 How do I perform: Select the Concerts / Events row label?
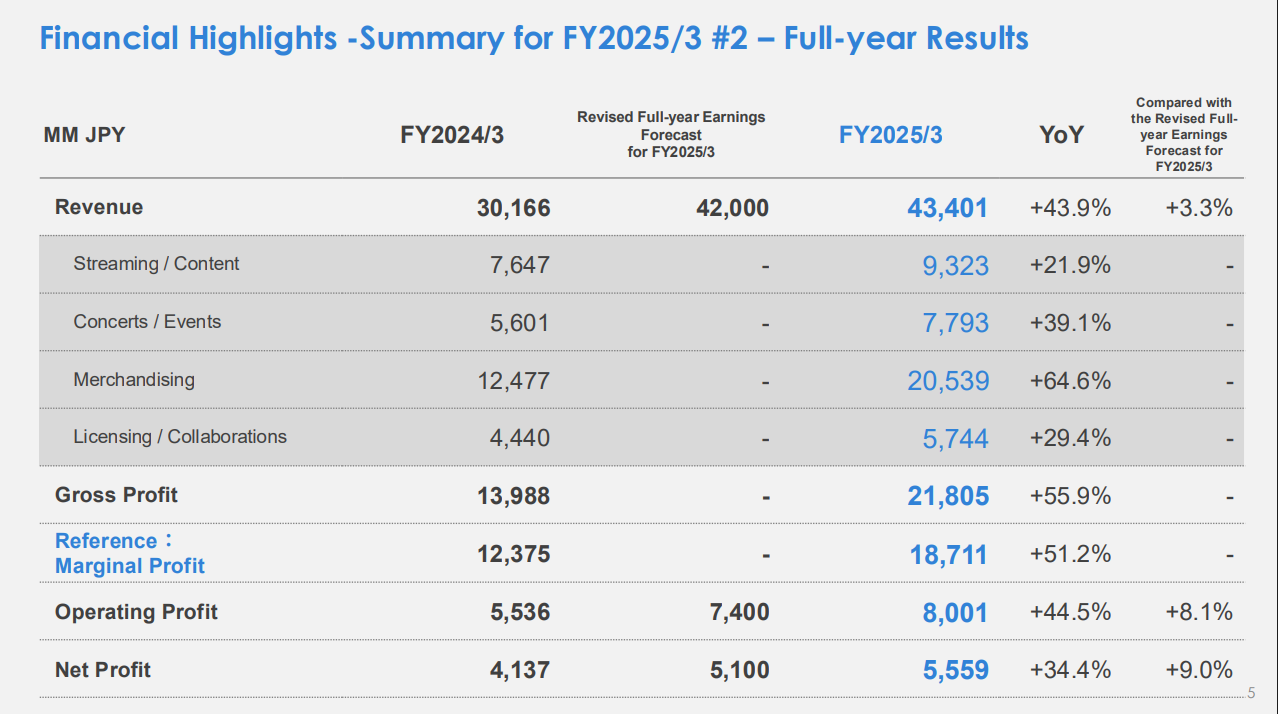tap(147, 322)
